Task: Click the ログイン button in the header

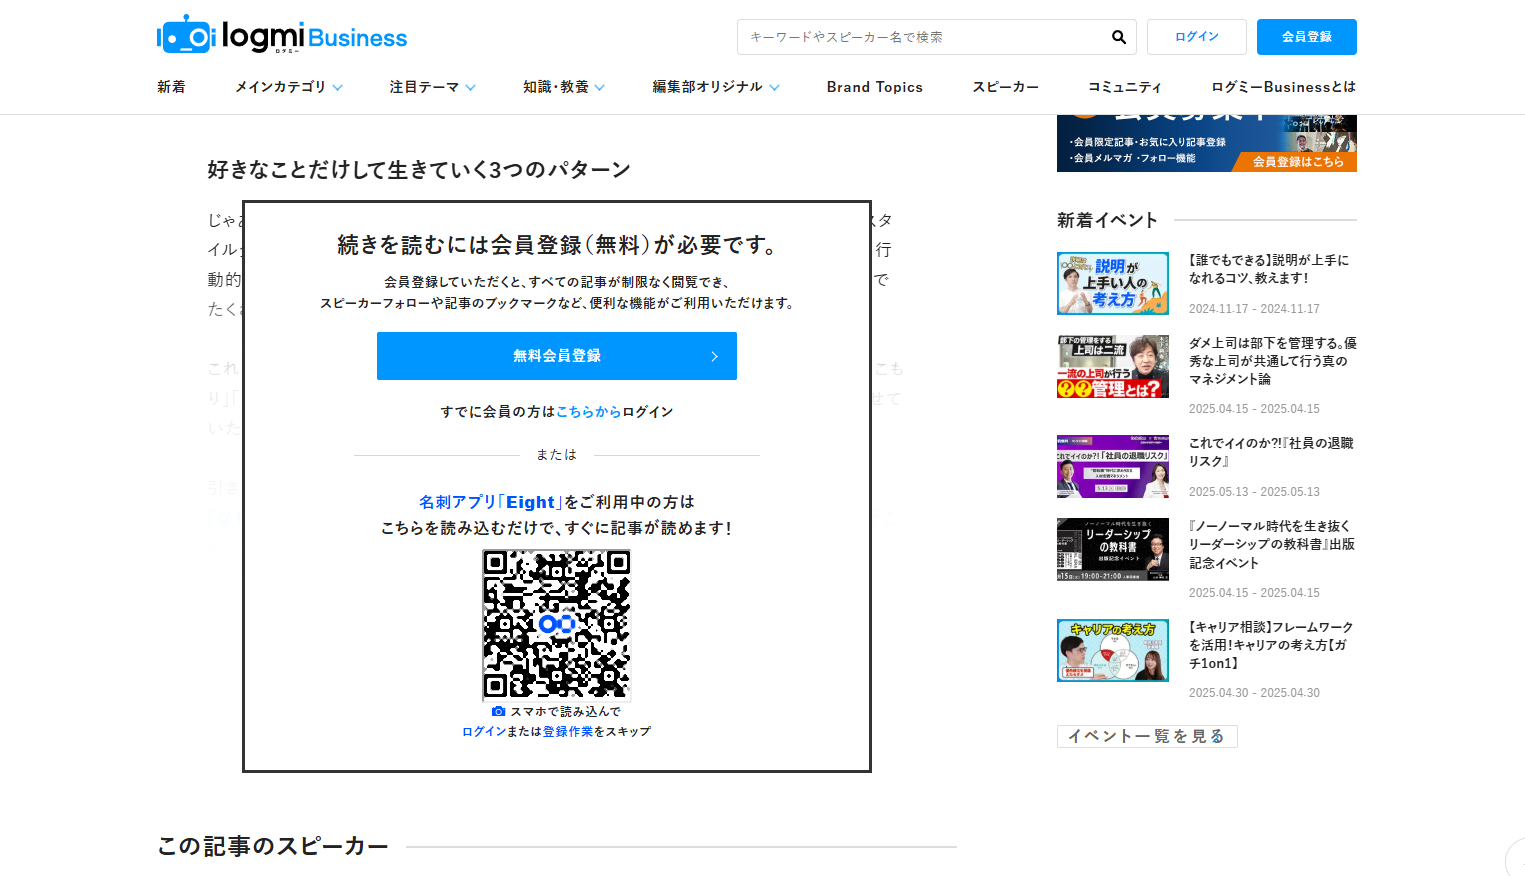Action: point(1197,37)
